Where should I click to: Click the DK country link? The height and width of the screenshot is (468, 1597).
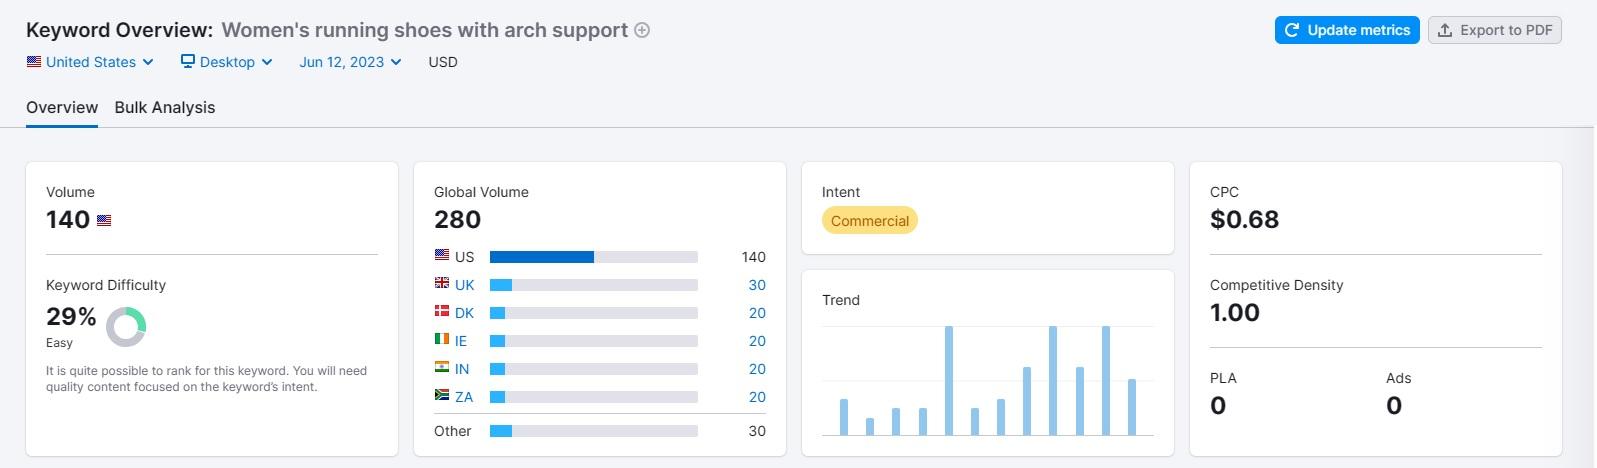(x=465, y=313)
